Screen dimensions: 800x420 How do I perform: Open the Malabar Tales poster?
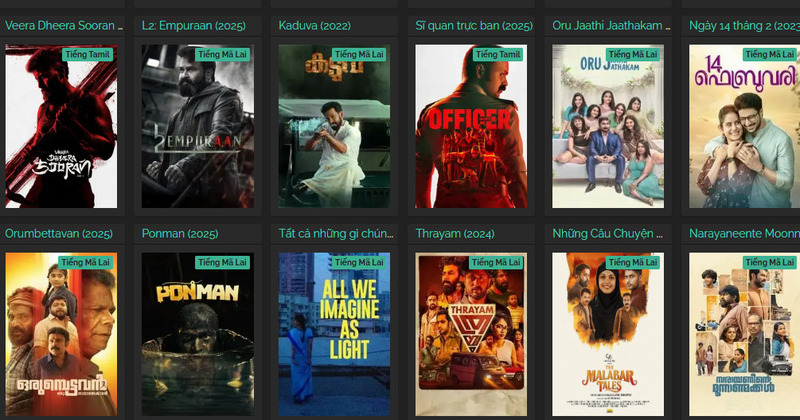608,334
